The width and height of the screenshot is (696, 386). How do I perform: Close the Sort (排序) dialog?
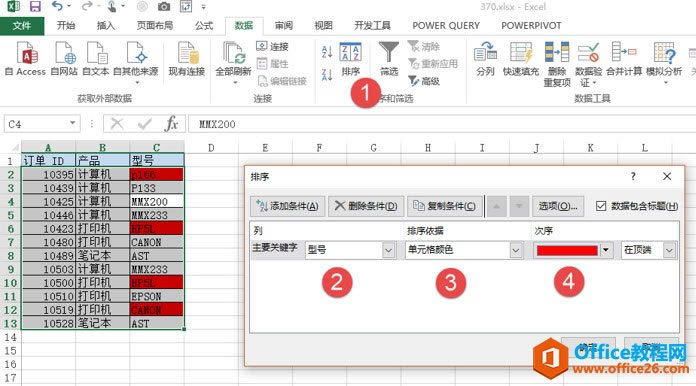pyautogui.click(x=667, y=177)
